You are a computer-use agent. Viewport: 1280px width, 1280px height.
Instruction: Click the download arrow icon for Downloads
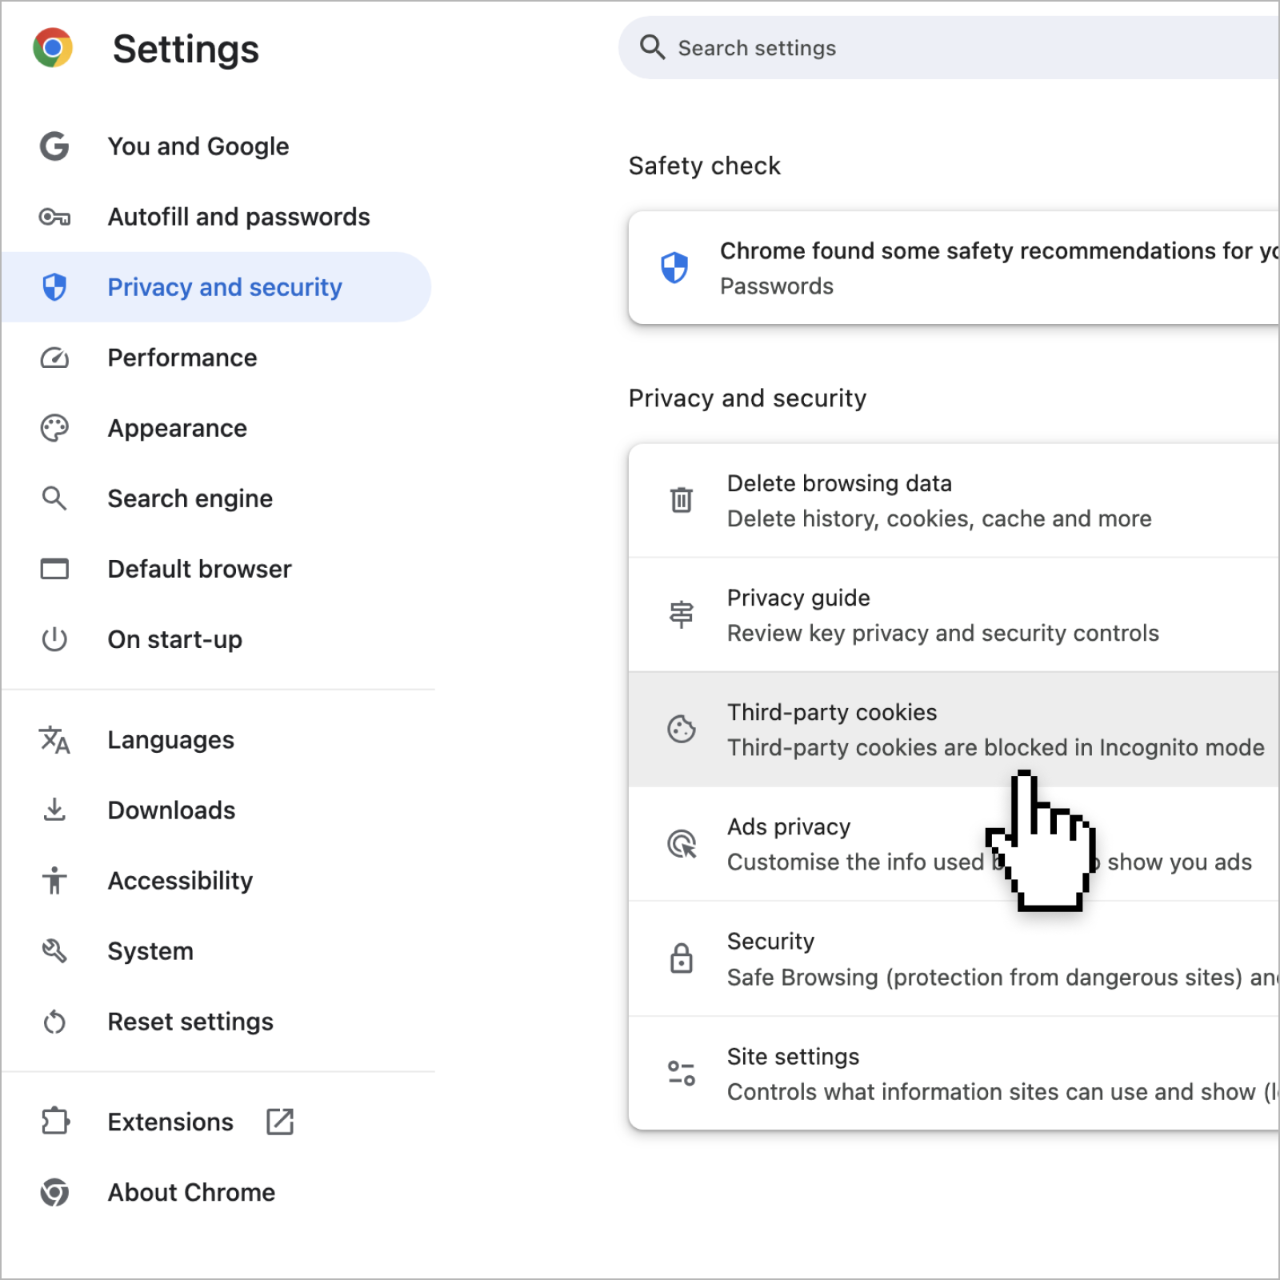coord(54,810)
